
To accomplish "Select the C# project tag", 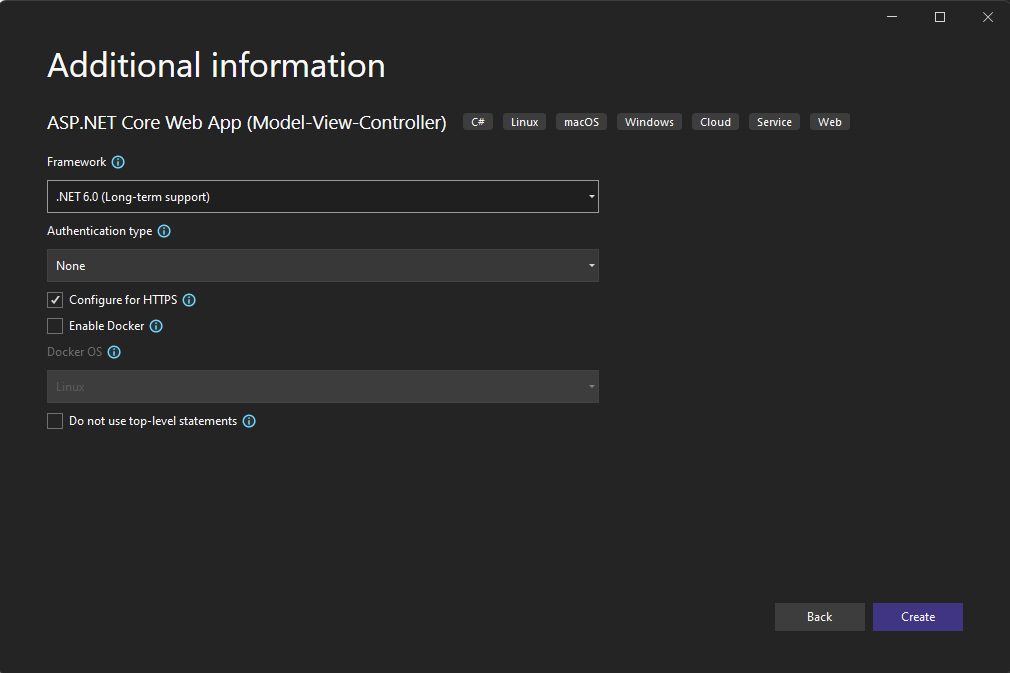I will point(477,121).
